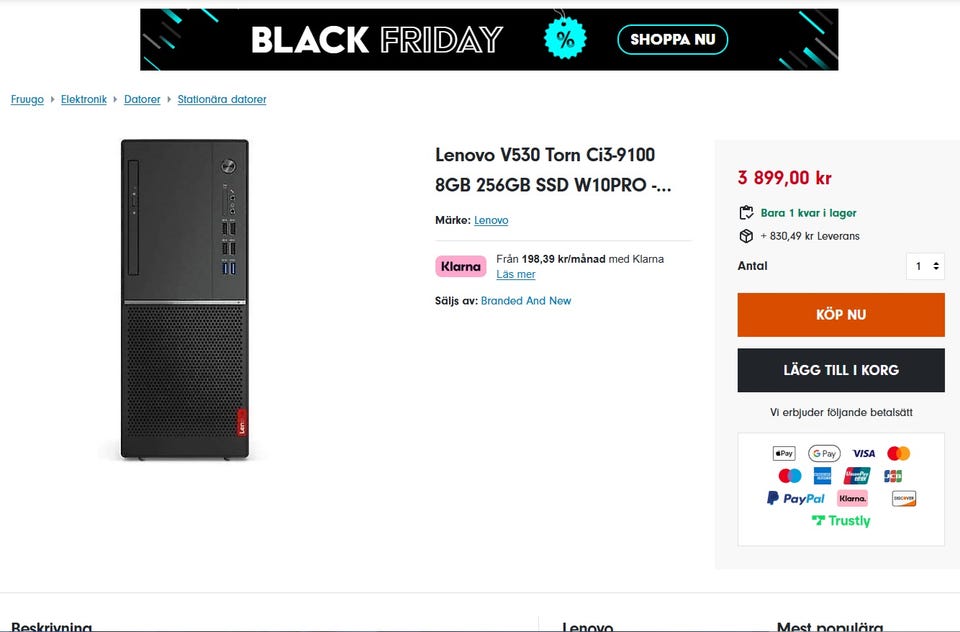This screenshot has width=960, height=632.
Task: Click the delivery box icon beside Leverans
Action: [746, 236]
